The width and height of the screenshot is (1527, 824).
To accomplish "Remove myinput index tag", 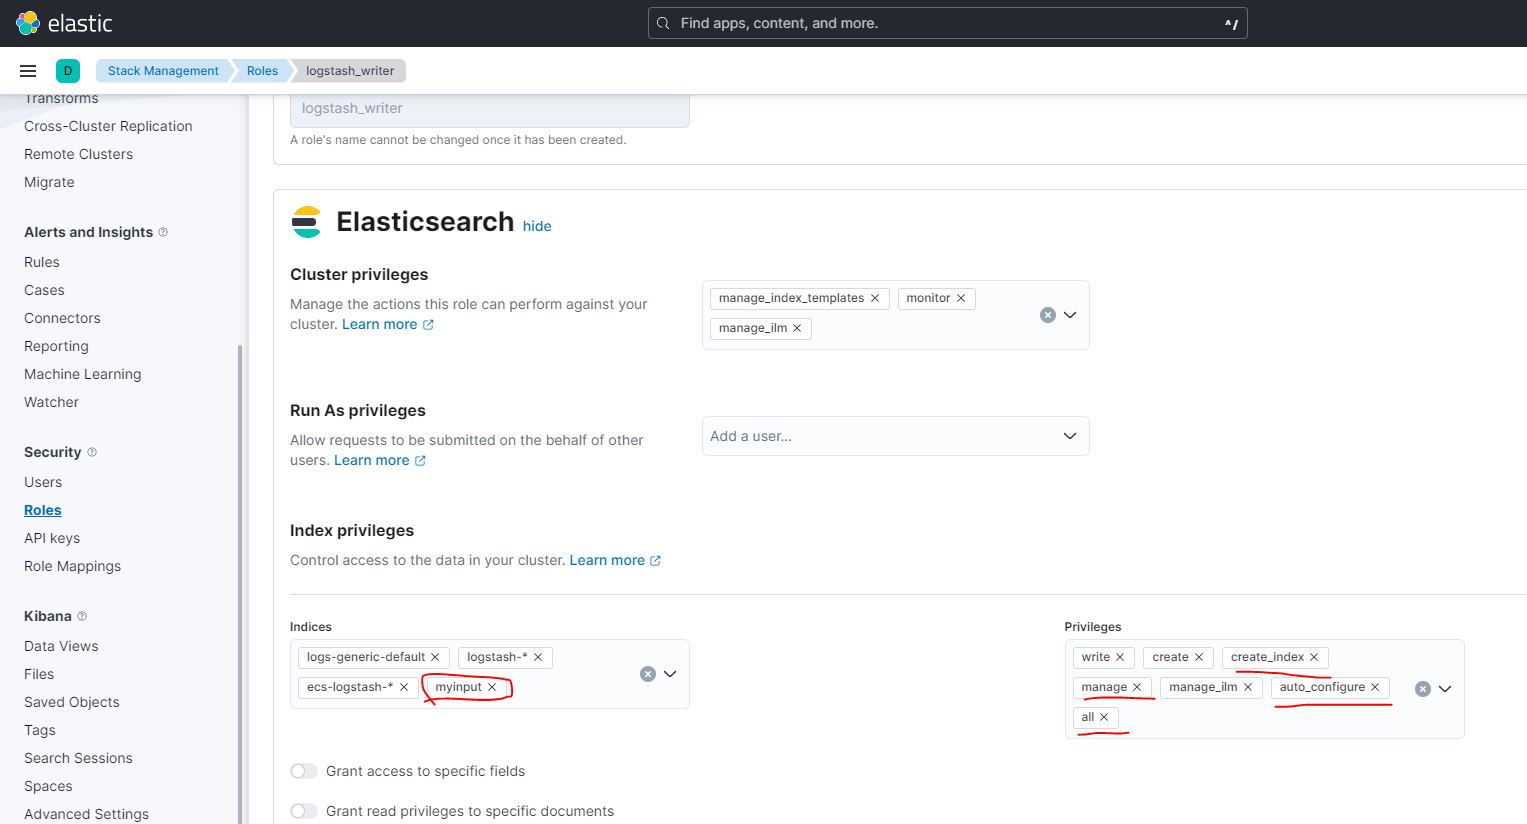I will tap(492, 687).
